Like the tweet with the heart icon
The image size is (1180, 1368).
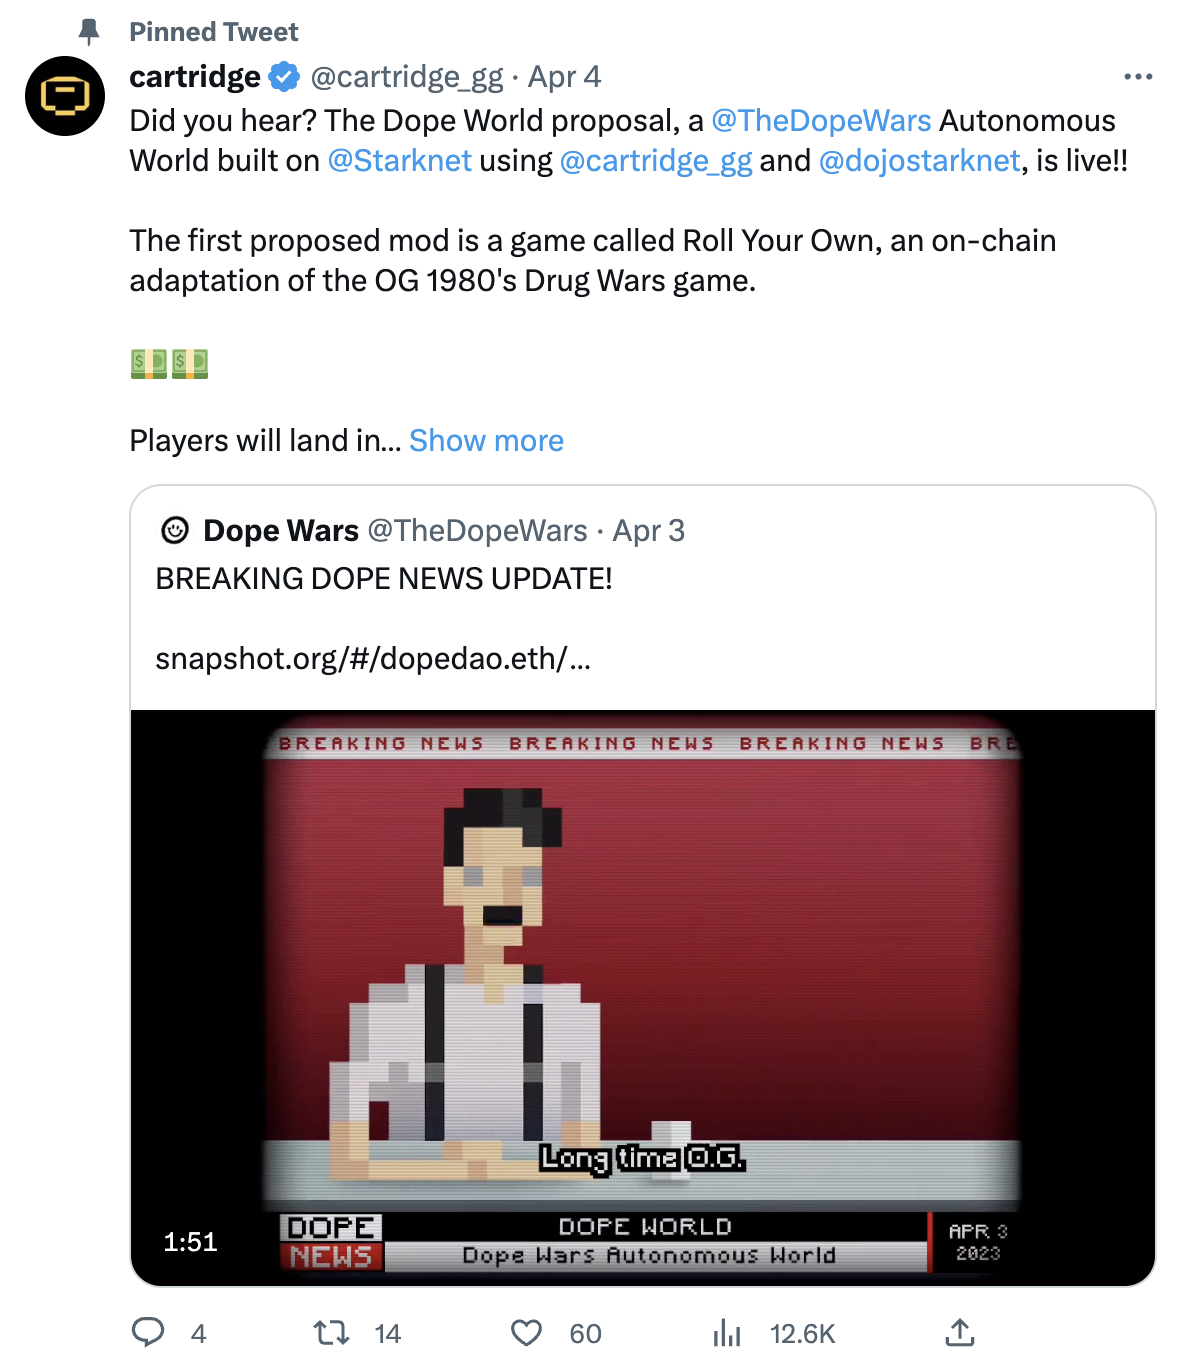tap(526, 1333)
